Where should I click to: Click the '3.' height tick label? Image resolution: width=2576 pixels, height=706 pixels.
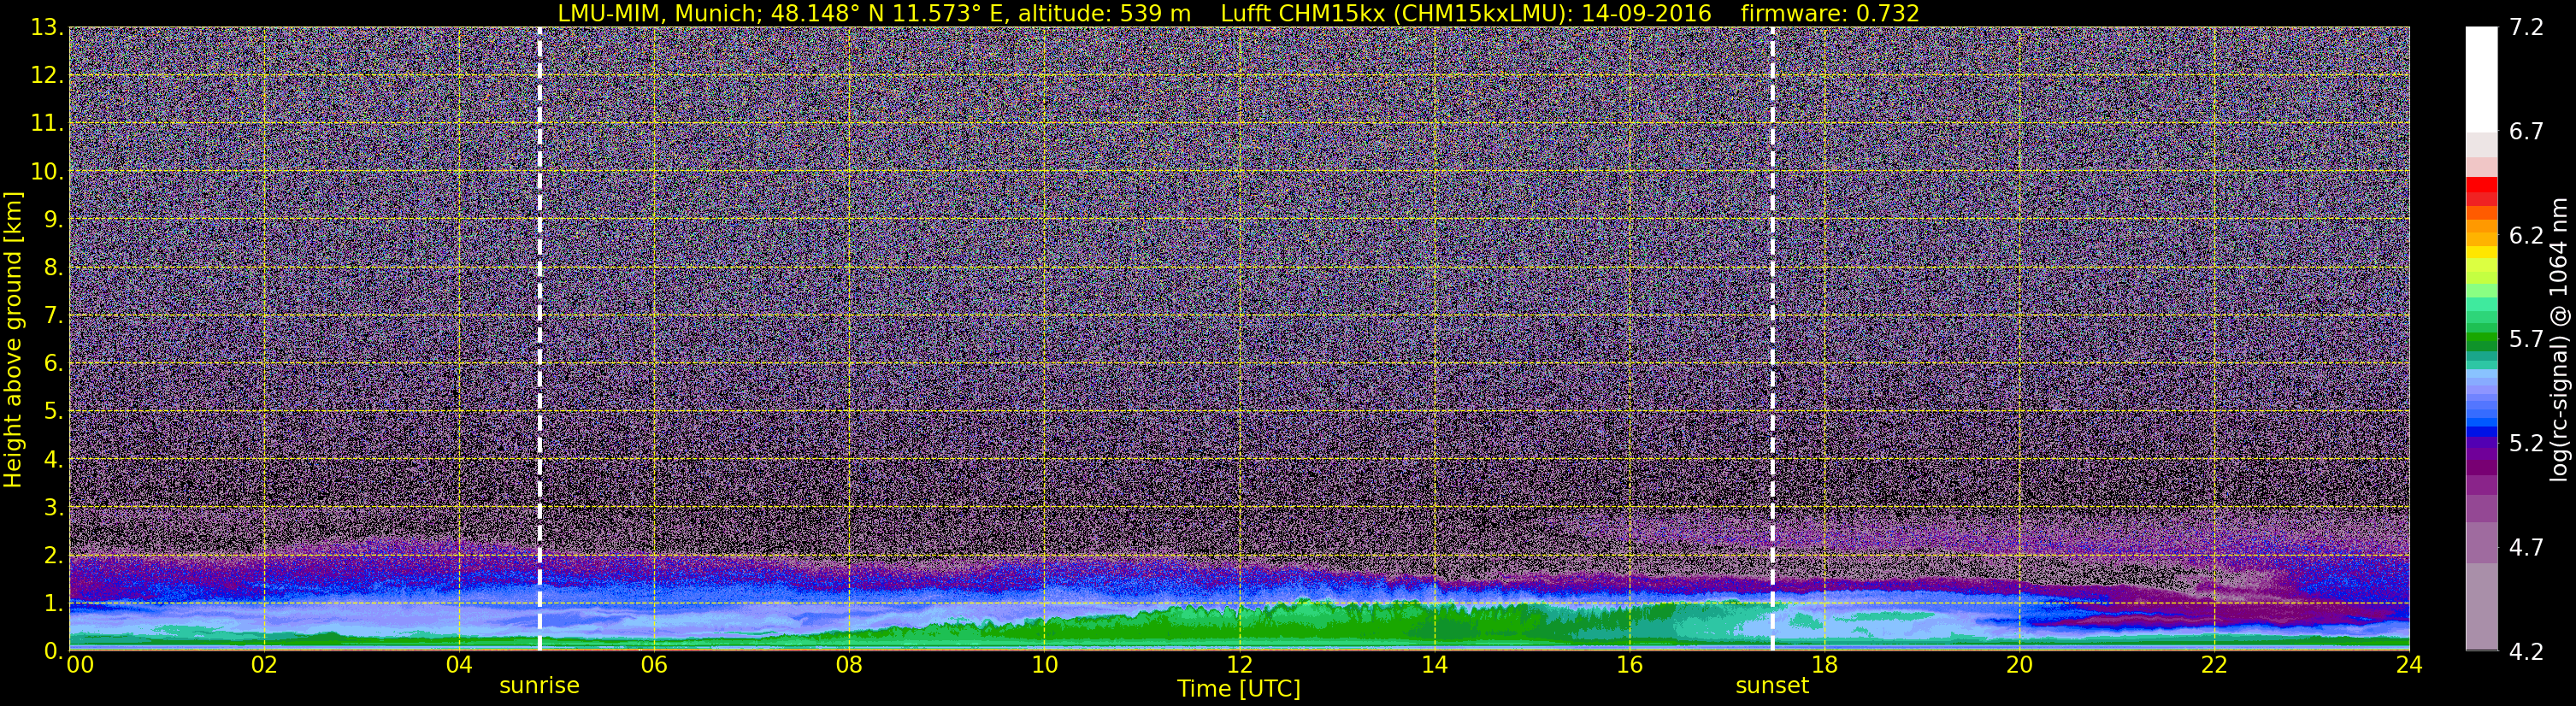click(53, 507)
